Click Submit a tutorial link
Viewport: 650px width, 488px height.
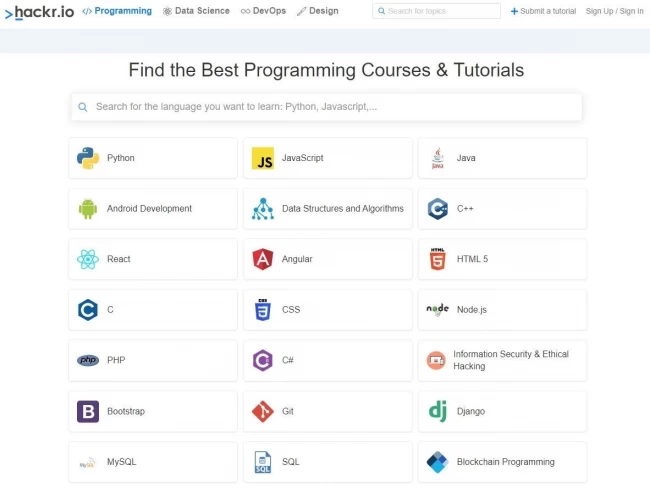tap(543, 11)
